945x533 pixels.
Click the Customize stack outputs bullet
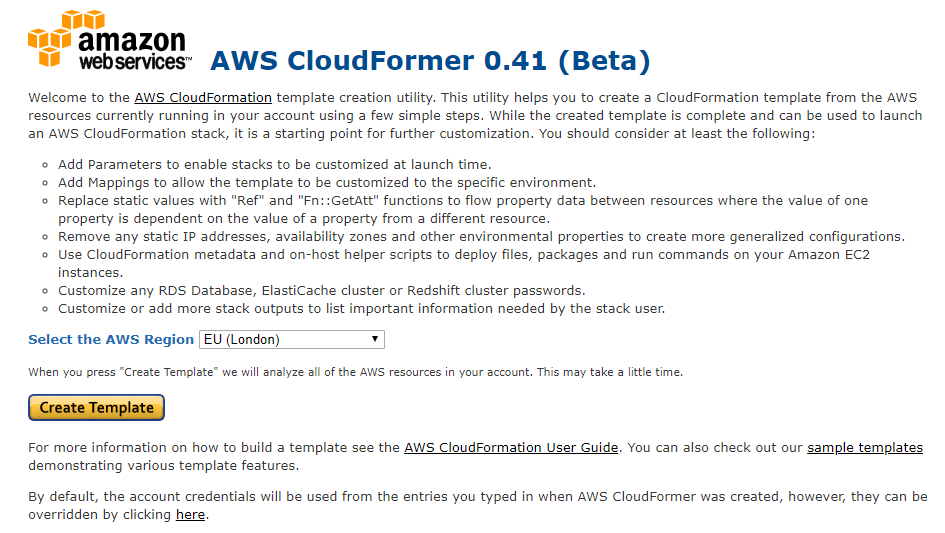pos(362,309)
